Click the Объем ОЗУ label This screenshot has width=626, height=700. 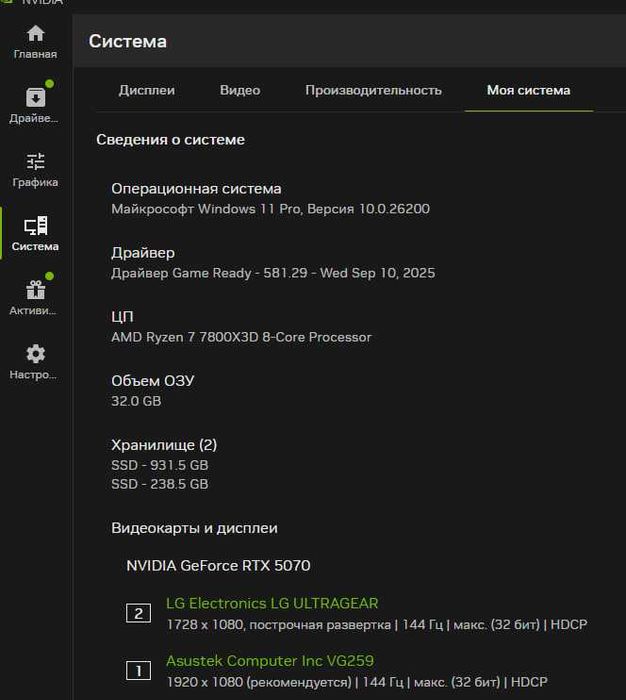[153, 381]
